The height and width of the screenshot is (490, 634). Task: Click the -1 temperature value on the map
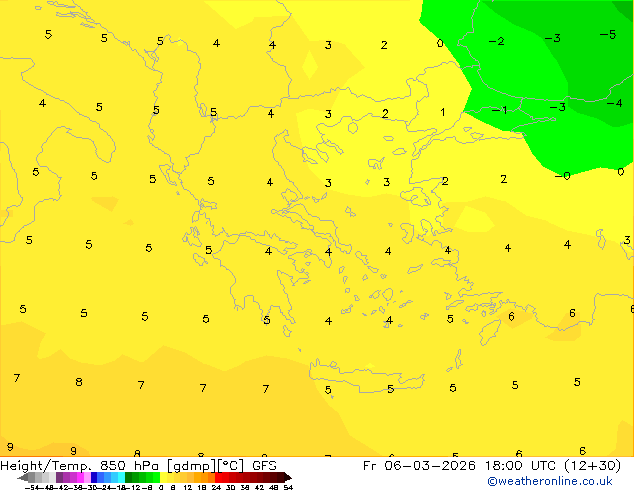pos(499,110)
